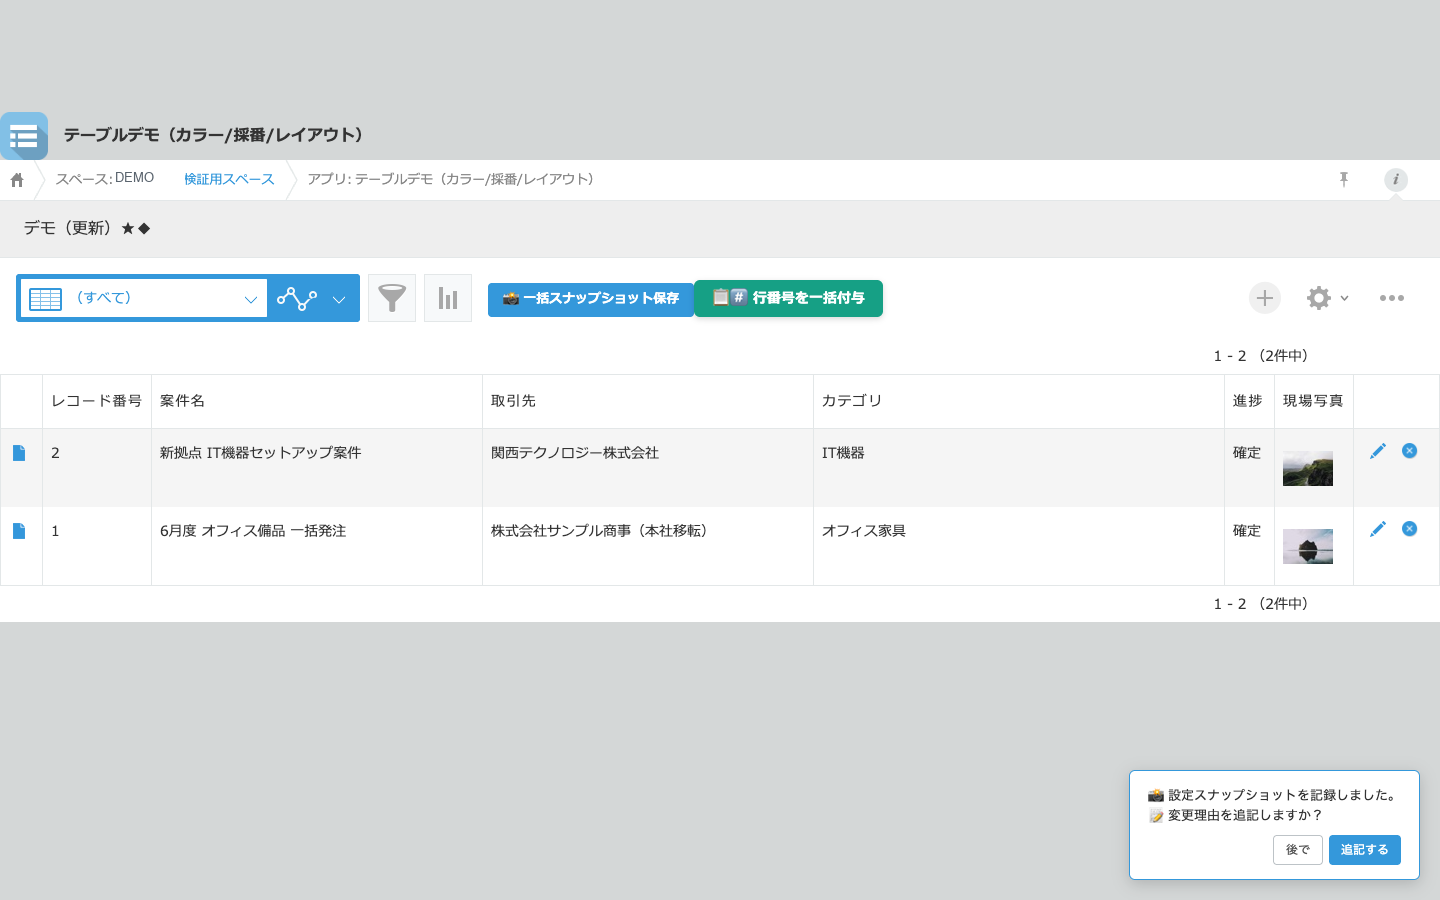The height and width of the screenshot is (900, 1440).
Task: Open the filter funnel icon
Action: tap(392, 298)
